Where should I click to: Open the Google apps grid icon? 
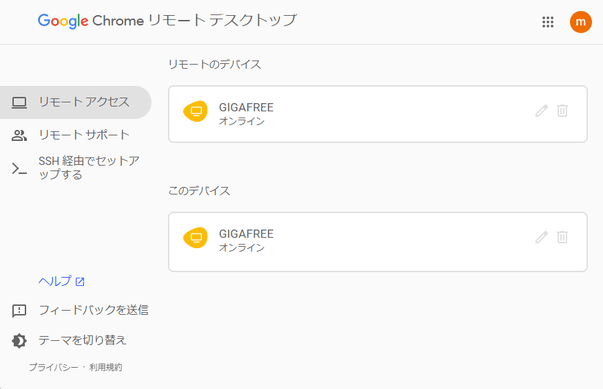[x=548, y=22]
